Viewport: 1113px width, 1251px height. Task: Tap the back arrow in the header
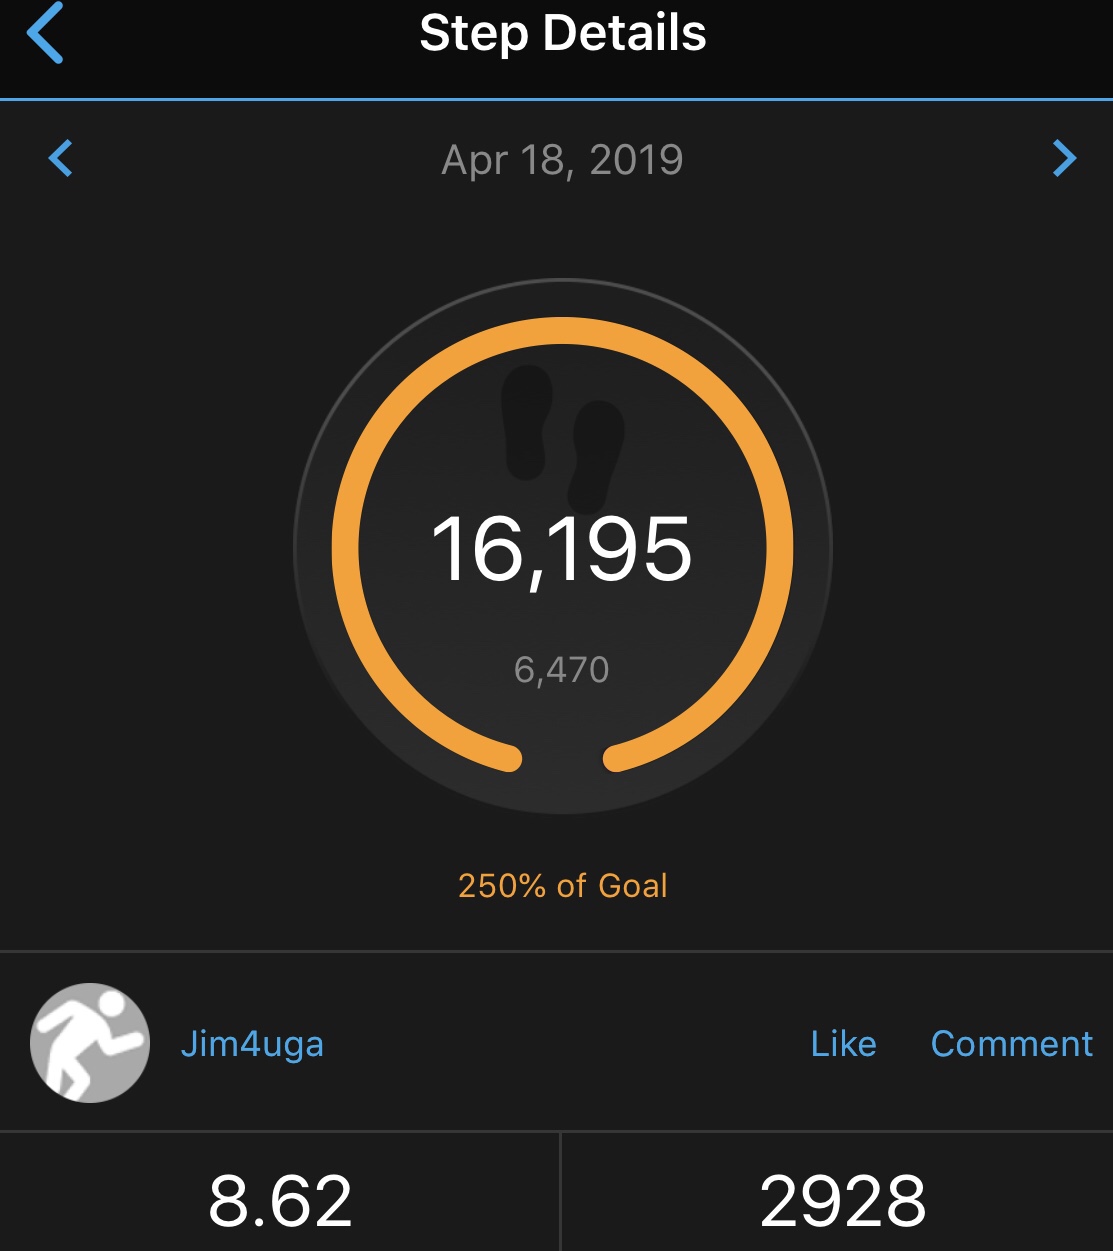45,33
